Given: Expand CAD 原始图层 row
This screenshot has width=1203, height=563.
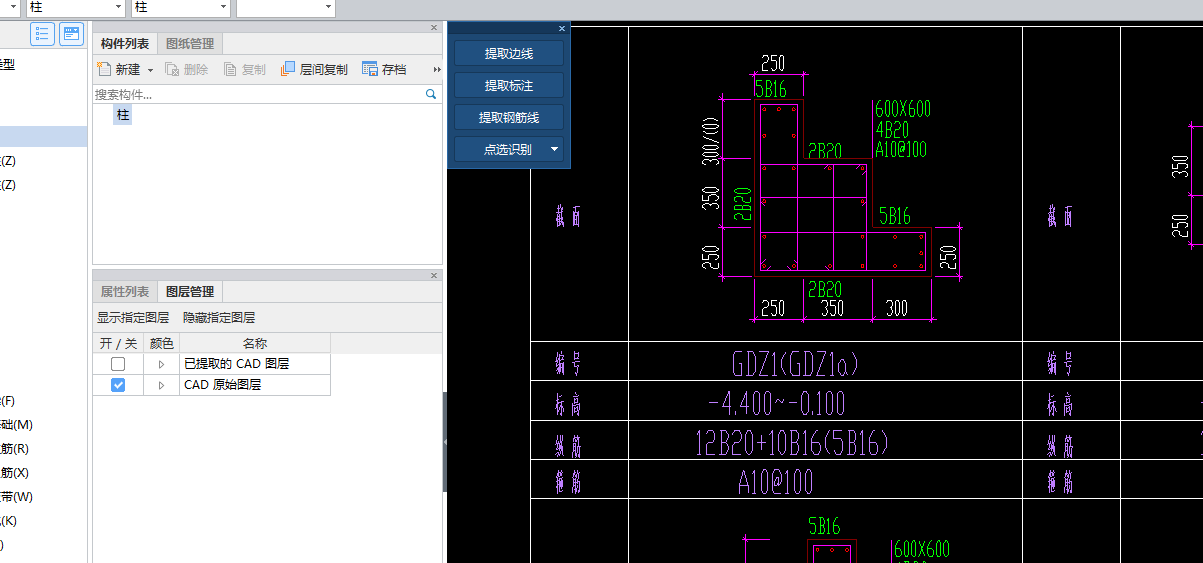Looking at the screenshot, I should [161, 385].
